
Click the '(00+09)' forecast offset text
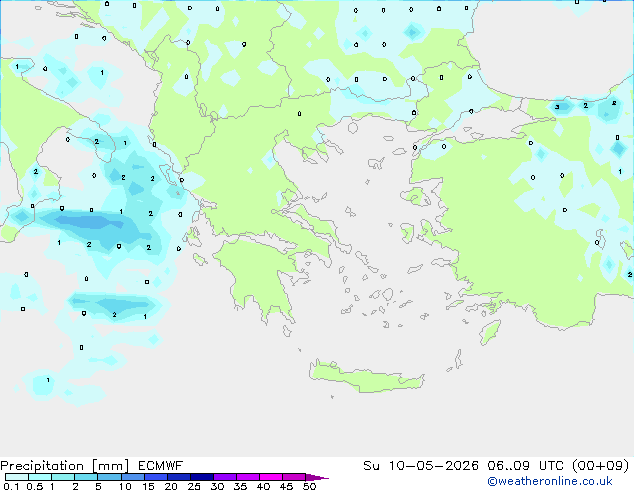click(601, 466)
